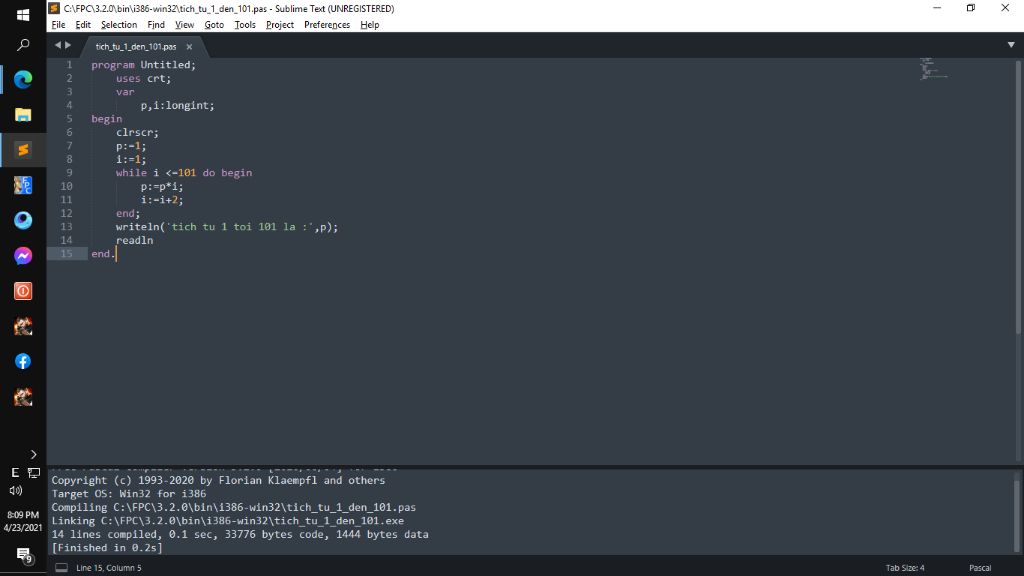Open the View menu
This screenshot has height=576, width=1024.
[184, 25]
